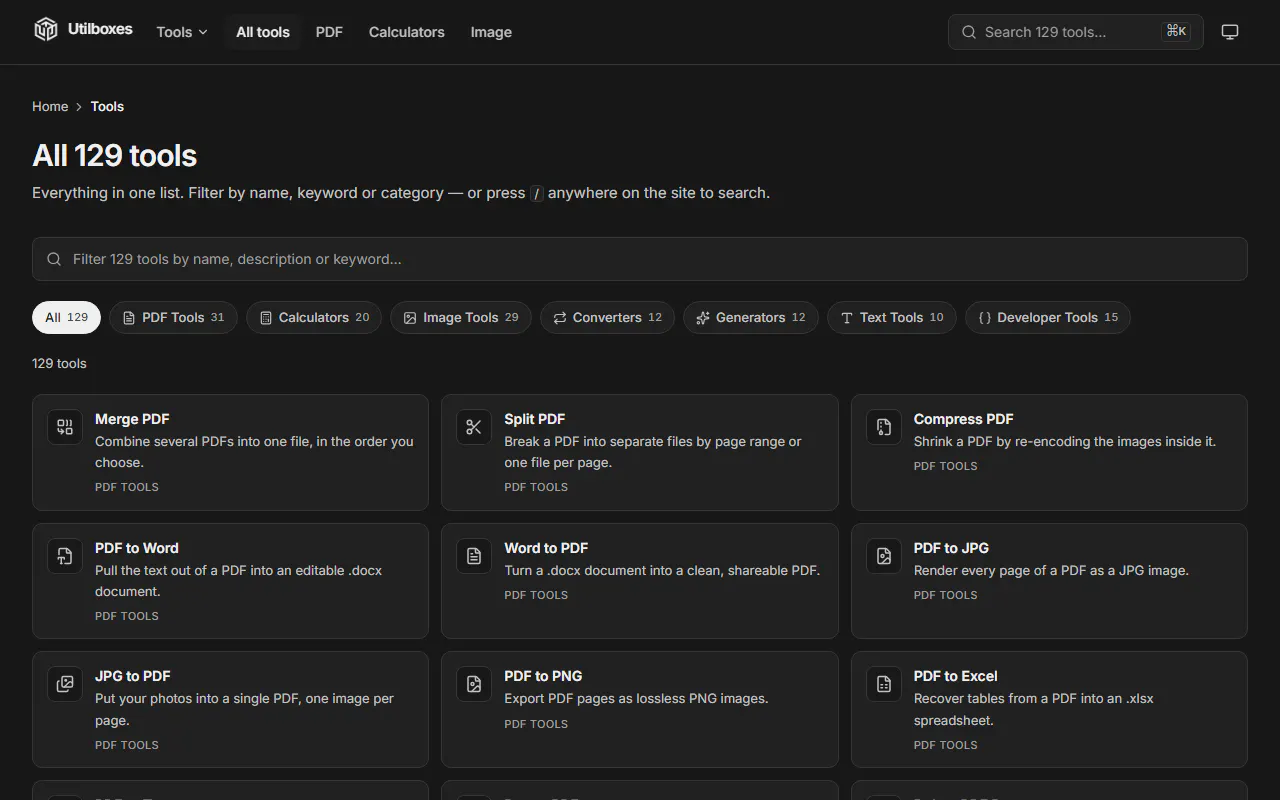Select the All 129 filter chip
Viewport: 1280px width, 800px height.
coord(66,317)
